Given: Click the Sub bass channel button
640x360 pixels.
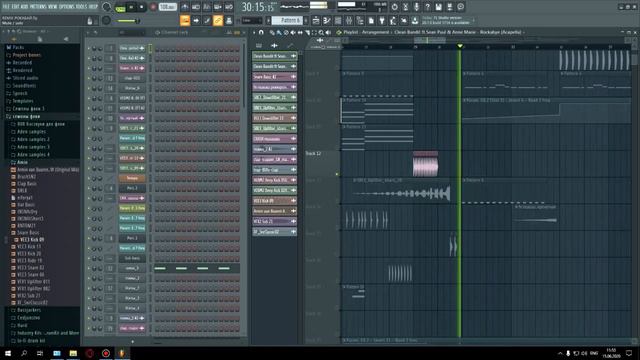Looking at the screenshot, I should pos(132,258).
